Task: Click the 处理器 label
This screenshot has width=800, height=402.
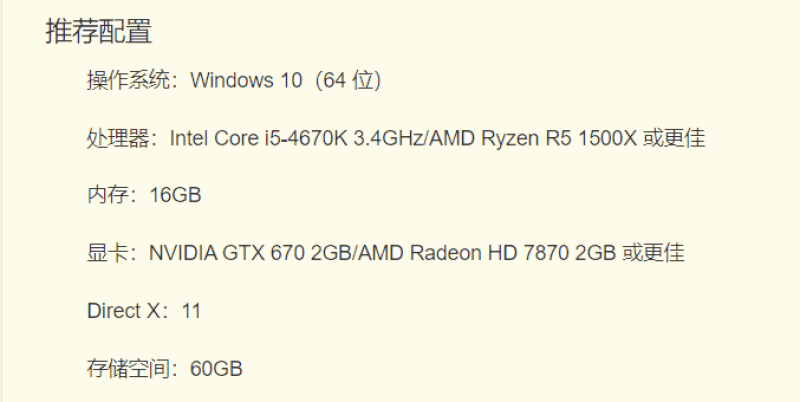Action: 118,138
